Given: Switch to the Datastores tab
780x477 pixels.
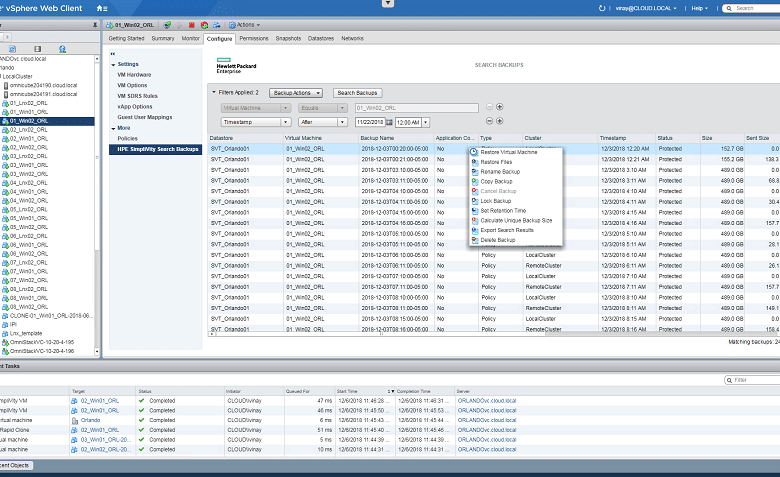Looking at the screenshot, I should pos(321,38).
